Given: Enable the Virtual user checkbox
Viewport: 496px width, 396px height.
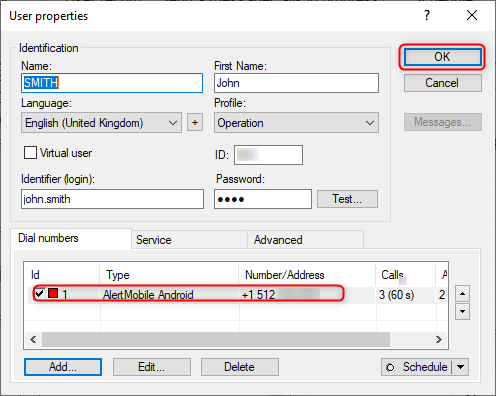Looking at the screenshot, I should click(30, 153).
